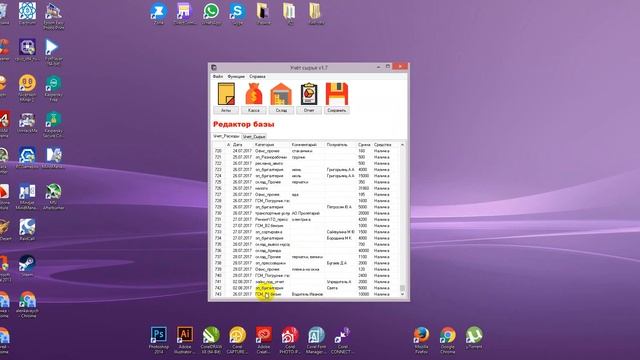This screenshot has height=360, width=640.
Task: Click the table scrollbar up arrow
Action: click(x=402, y=145)
